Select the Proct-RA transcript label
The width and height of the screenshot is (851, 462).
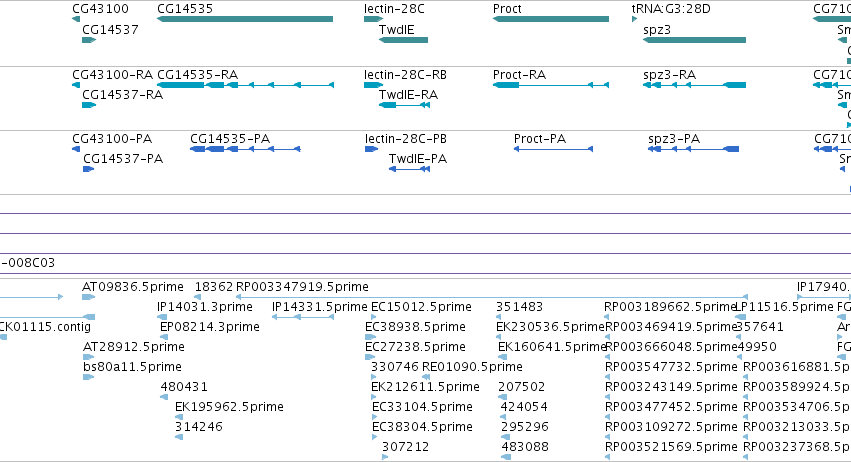coord(519,74)
